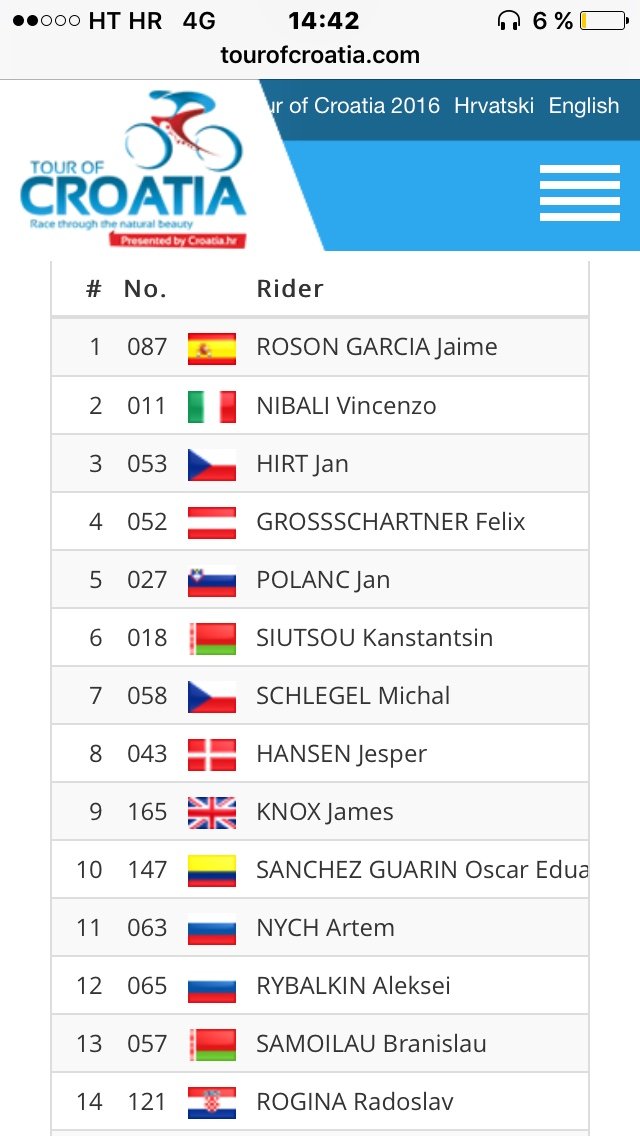Select rider SIUTSOU Kanstantsin row
This screenshot has height=1136, width=640.
[x=320, y=638]
